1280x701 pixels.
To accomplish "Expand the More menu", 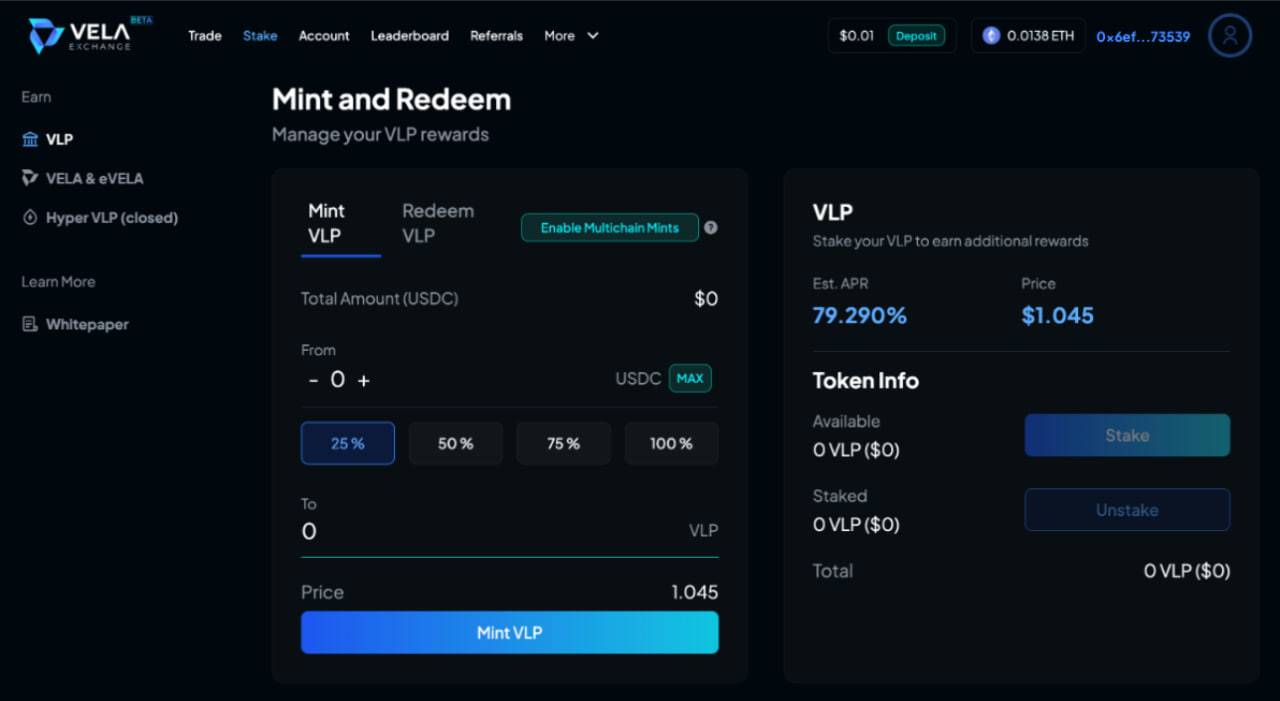I will [x=571, y=36].
